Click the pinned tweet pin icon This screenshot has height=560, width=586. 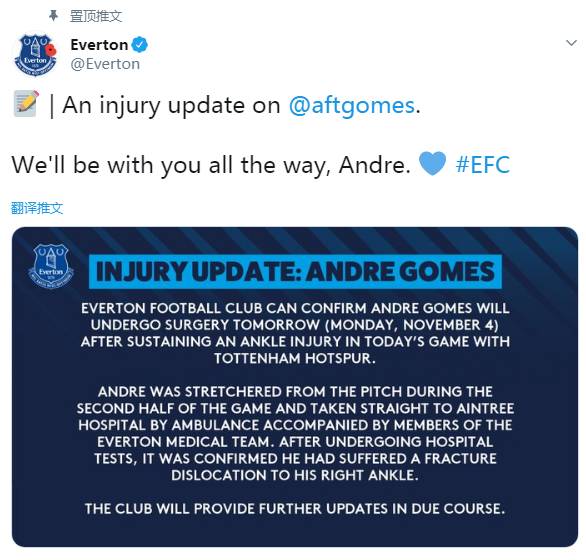(54, 15)
